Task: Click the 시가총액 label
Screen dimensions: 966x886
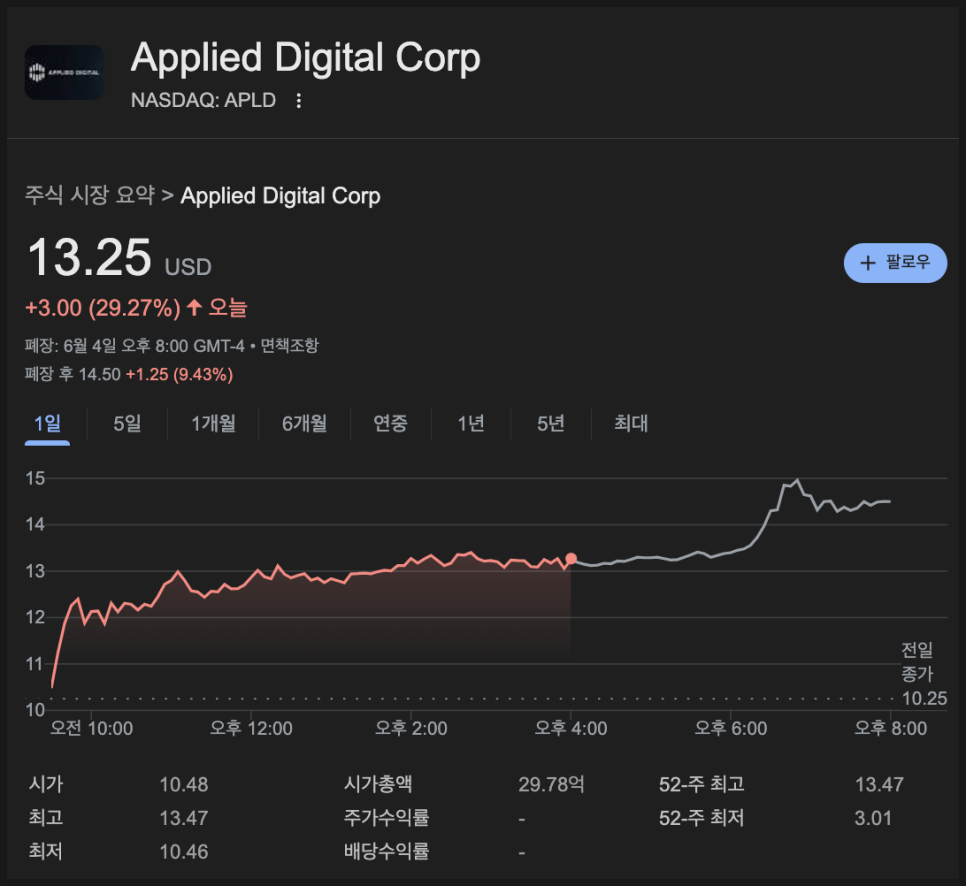Action: 378,785
